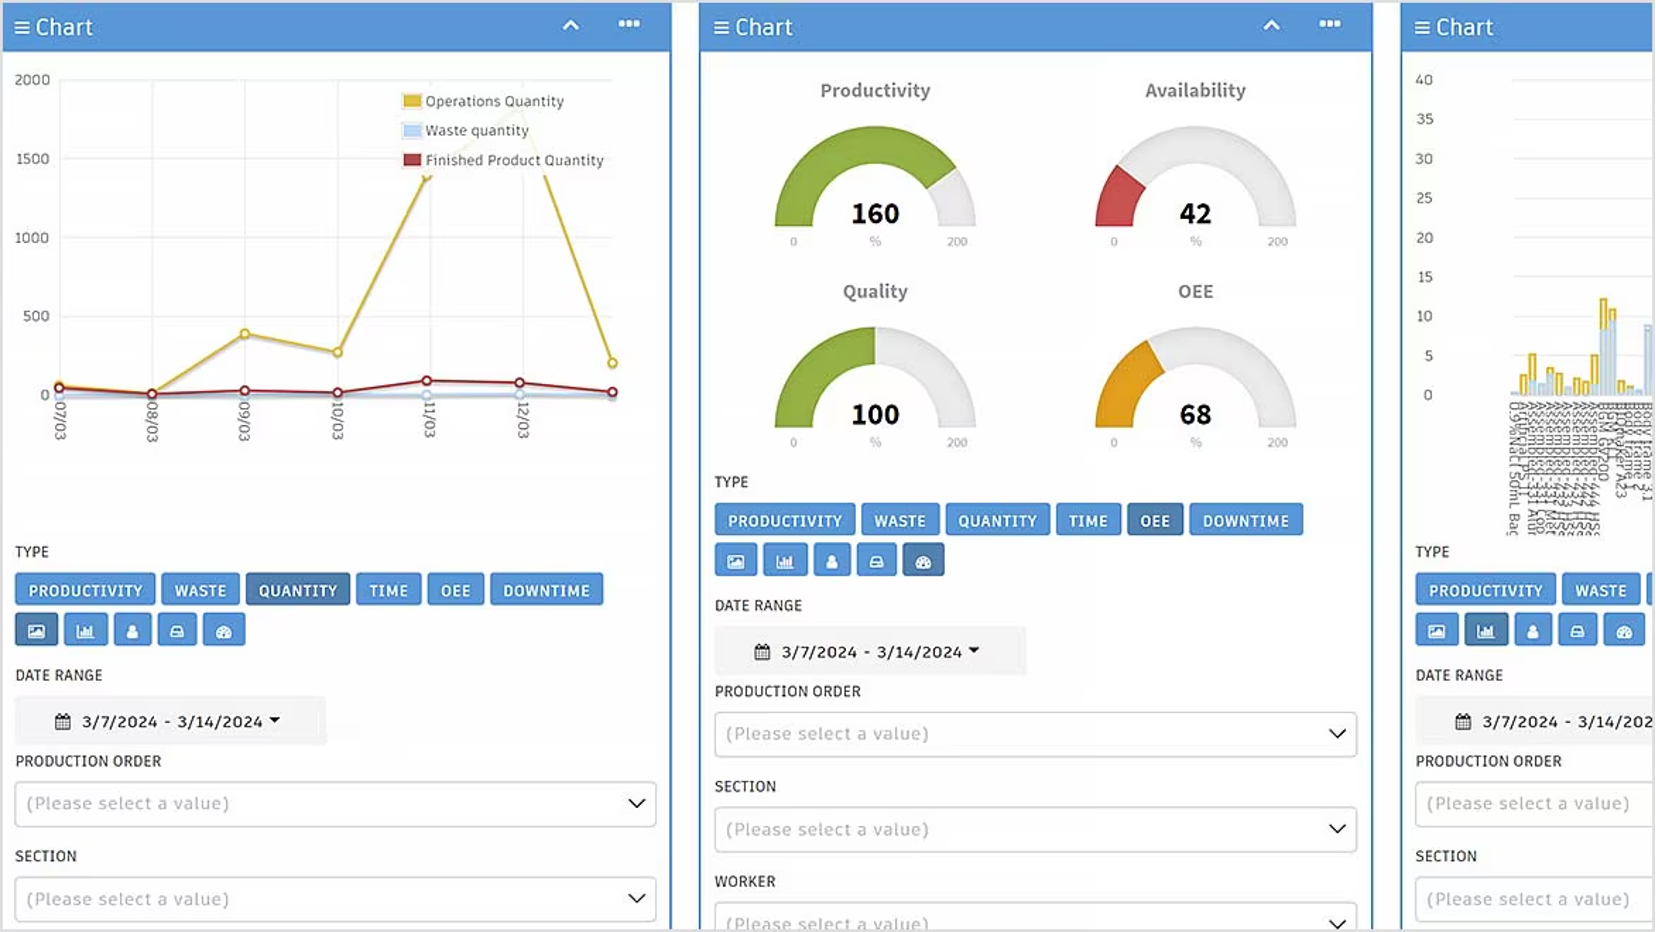
Task: Switch gauge panel to DOWNTIME type
Action: pyautogui.click(x=1246, y=520)
